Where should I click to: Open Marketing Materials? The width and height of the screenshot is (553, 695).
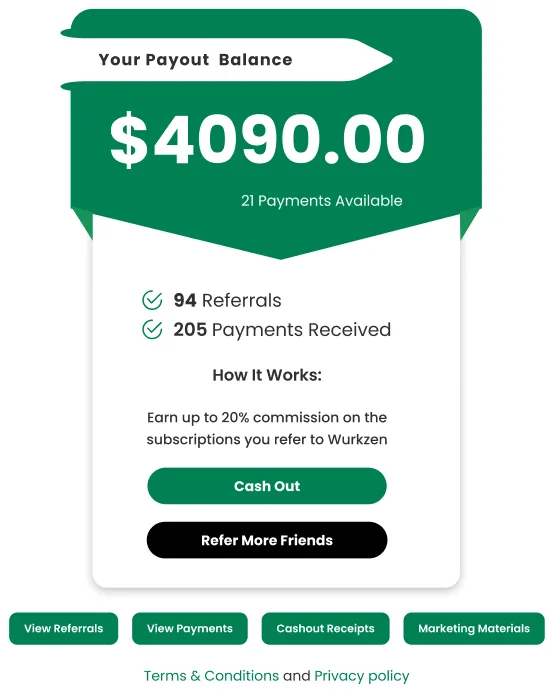474,628
